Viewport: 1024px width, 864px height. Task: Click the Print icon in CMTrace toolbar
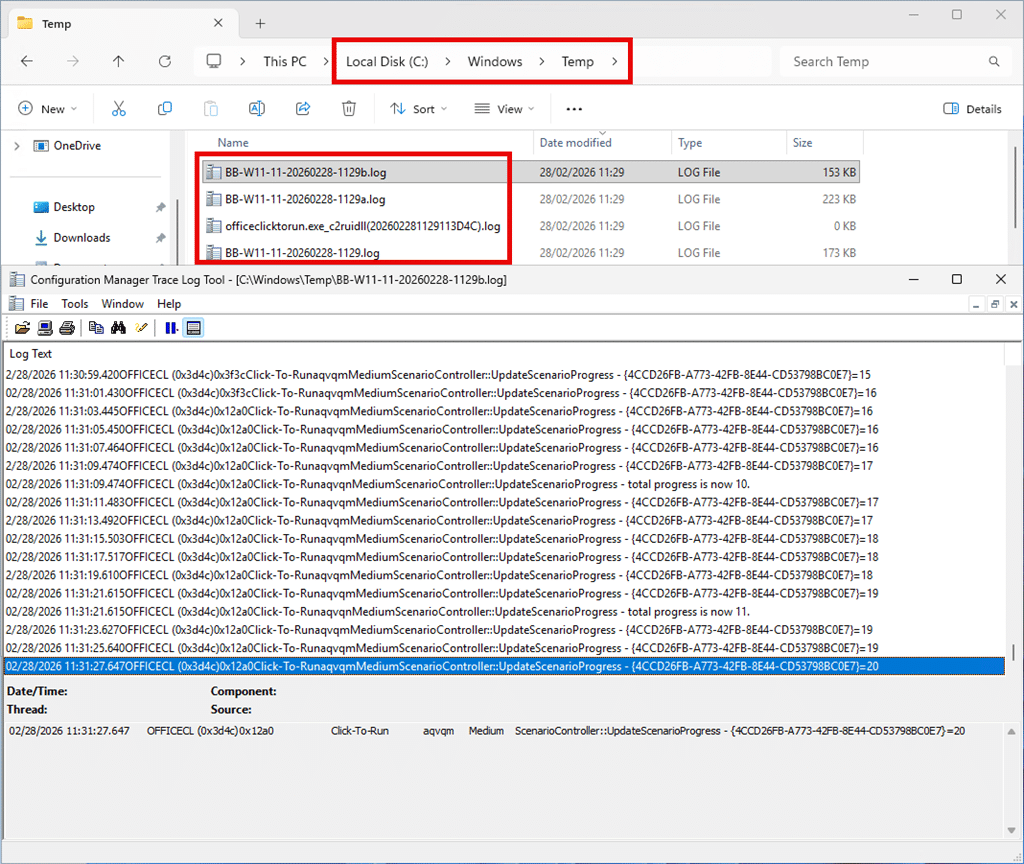(x=66, y=327)
